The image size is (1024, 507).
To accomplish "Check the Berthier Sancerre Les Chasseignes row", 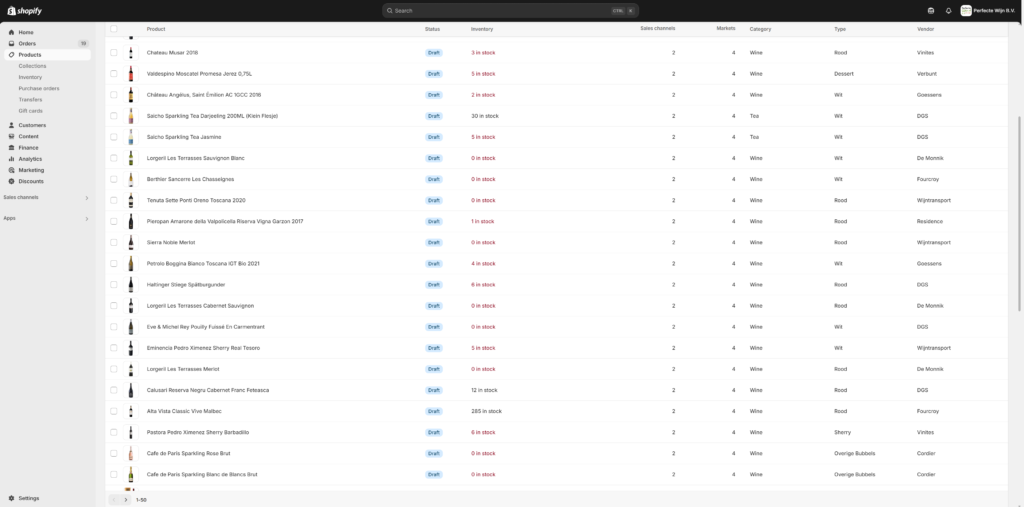I will [114, 179].
